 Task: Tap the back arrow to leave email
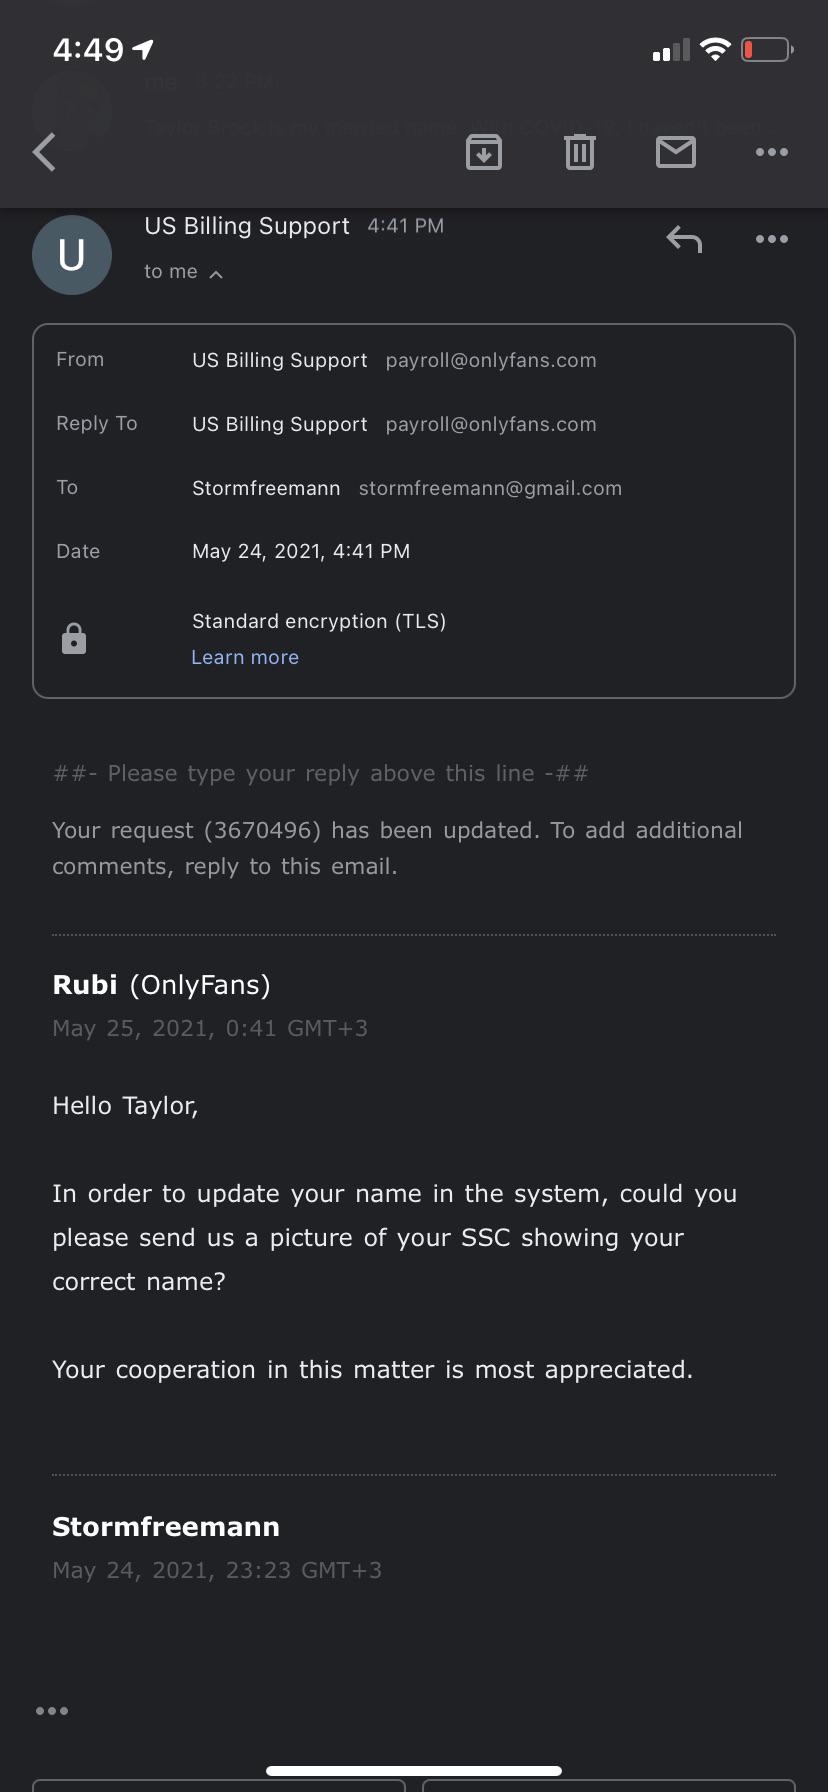45,152
